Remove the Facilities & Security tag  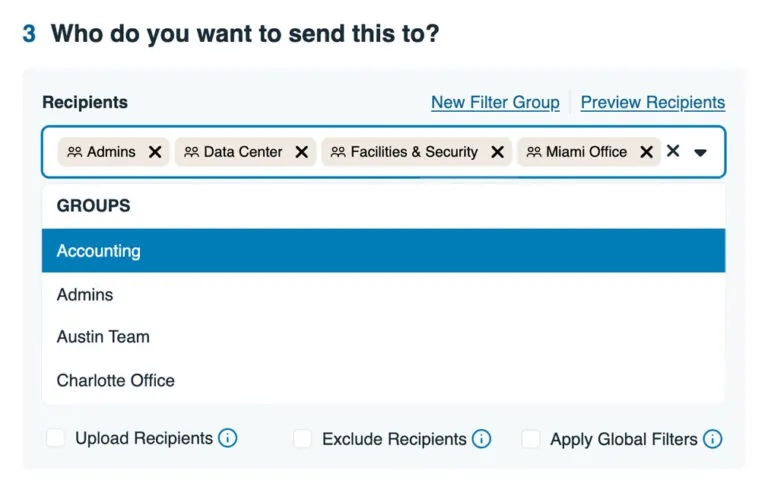(x=497, y=152)
